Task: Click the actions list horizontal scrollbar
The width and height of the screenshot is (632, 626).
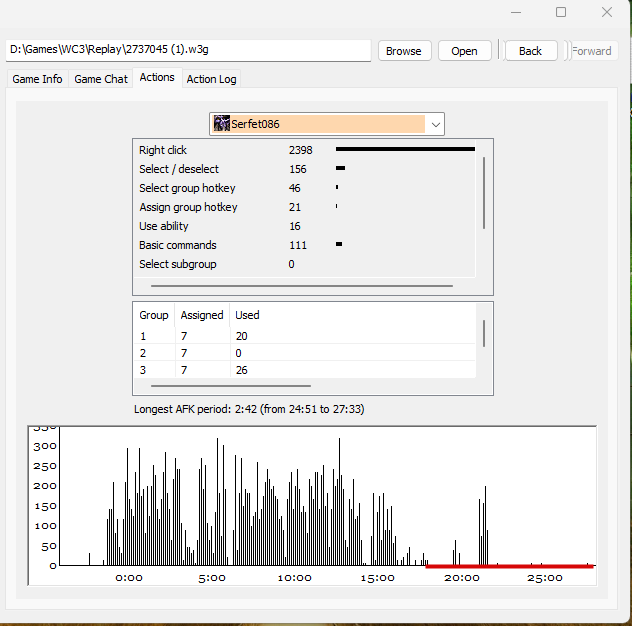Action: 302,286
